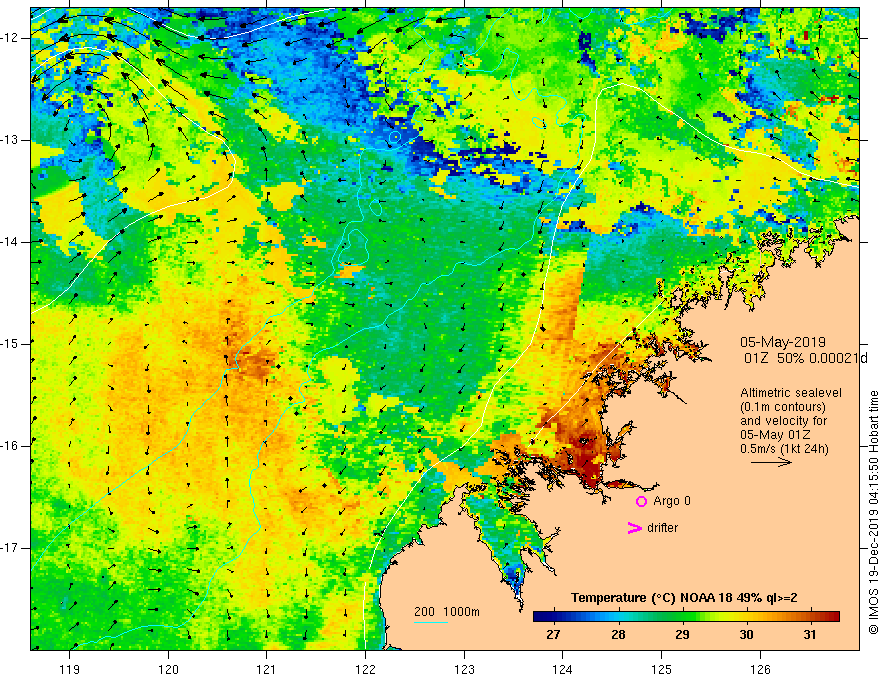Click the latitude -12 axis label
The image size is (880, 680).
tap(10, 38)
